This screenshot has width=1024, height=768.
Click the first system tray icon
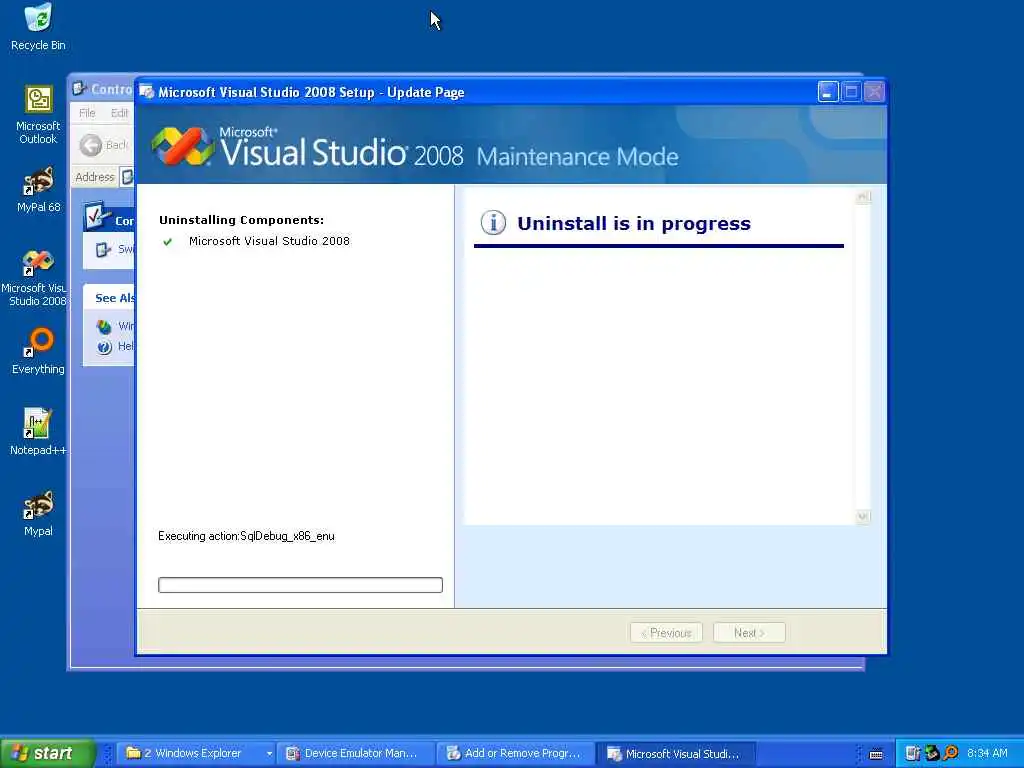pyautogui.click(x=912, y=754)
